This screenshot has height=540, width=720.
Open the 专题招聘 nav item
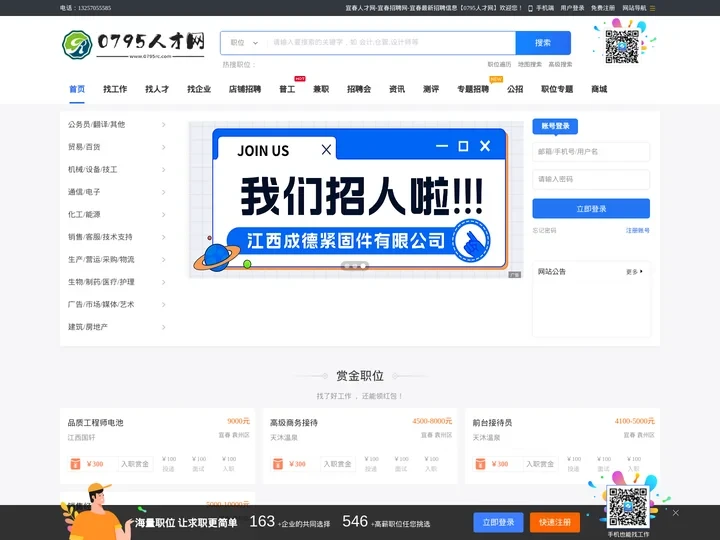coord(473,89)
